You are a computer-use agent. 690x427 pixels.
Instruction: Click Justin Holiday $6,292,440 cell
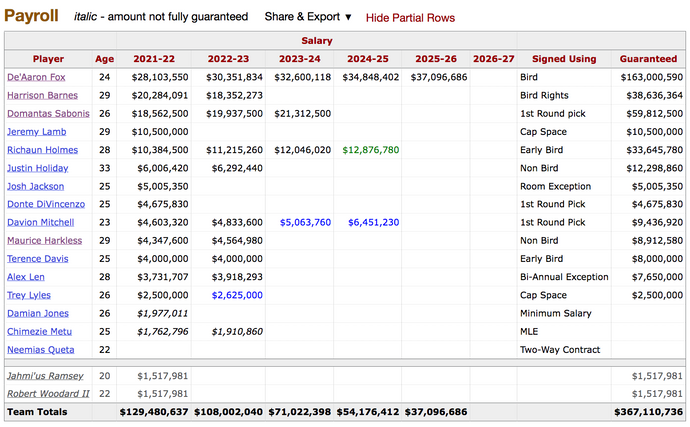(237, 168)
